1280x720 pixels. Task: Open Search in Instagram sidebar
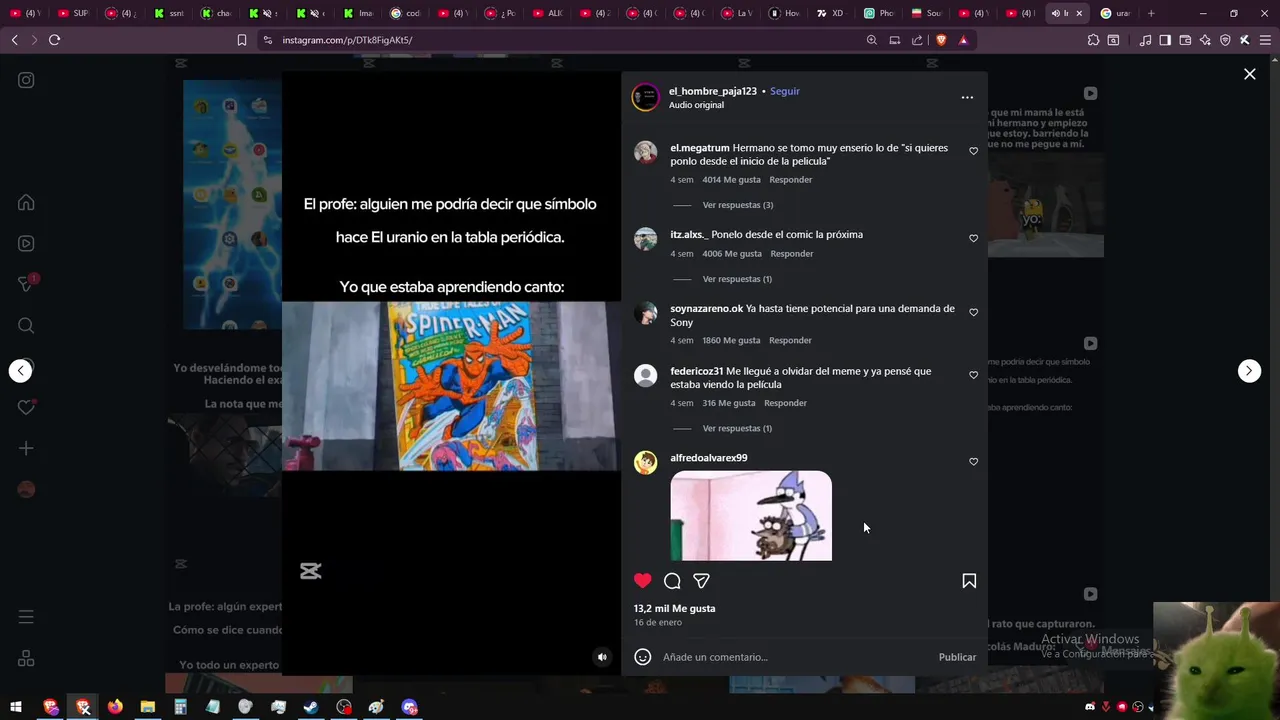(x=26, y=325)
